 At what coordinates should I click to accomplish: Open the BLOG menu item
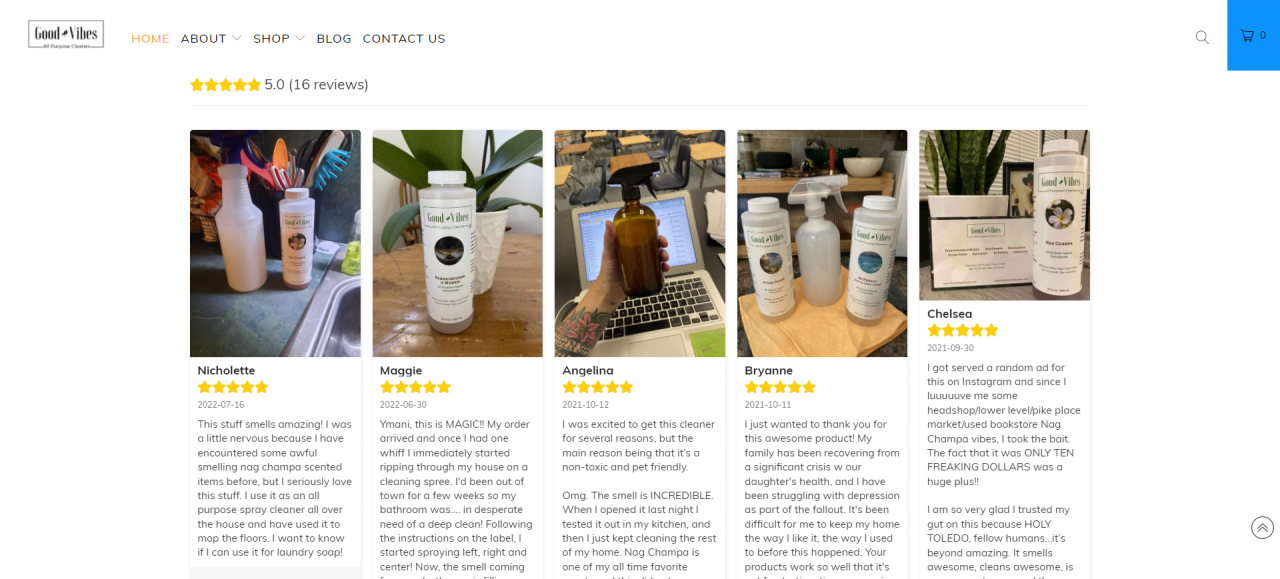click(x=334, y=38)
